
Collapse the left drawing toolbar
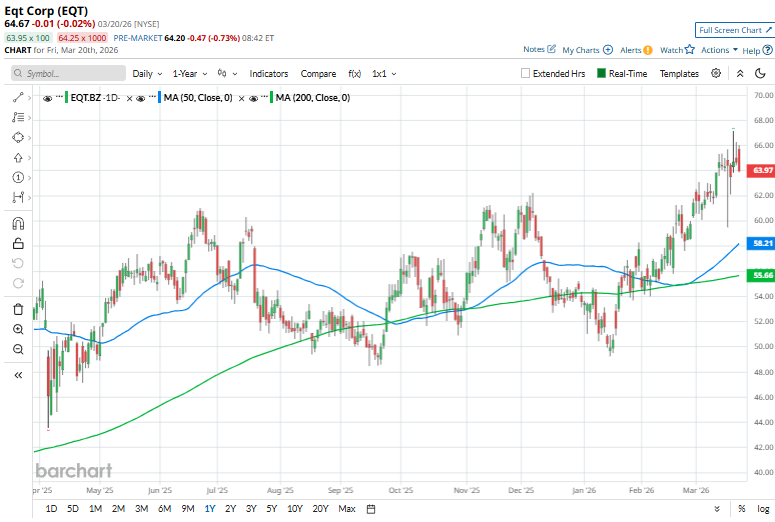(x=18, y=374)
